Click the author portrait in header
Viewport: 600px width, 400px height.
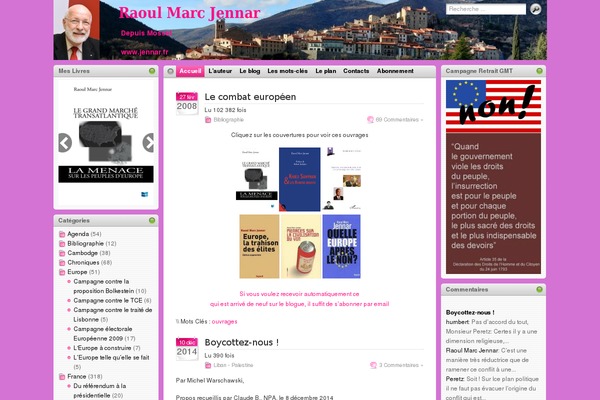[77, 30]
